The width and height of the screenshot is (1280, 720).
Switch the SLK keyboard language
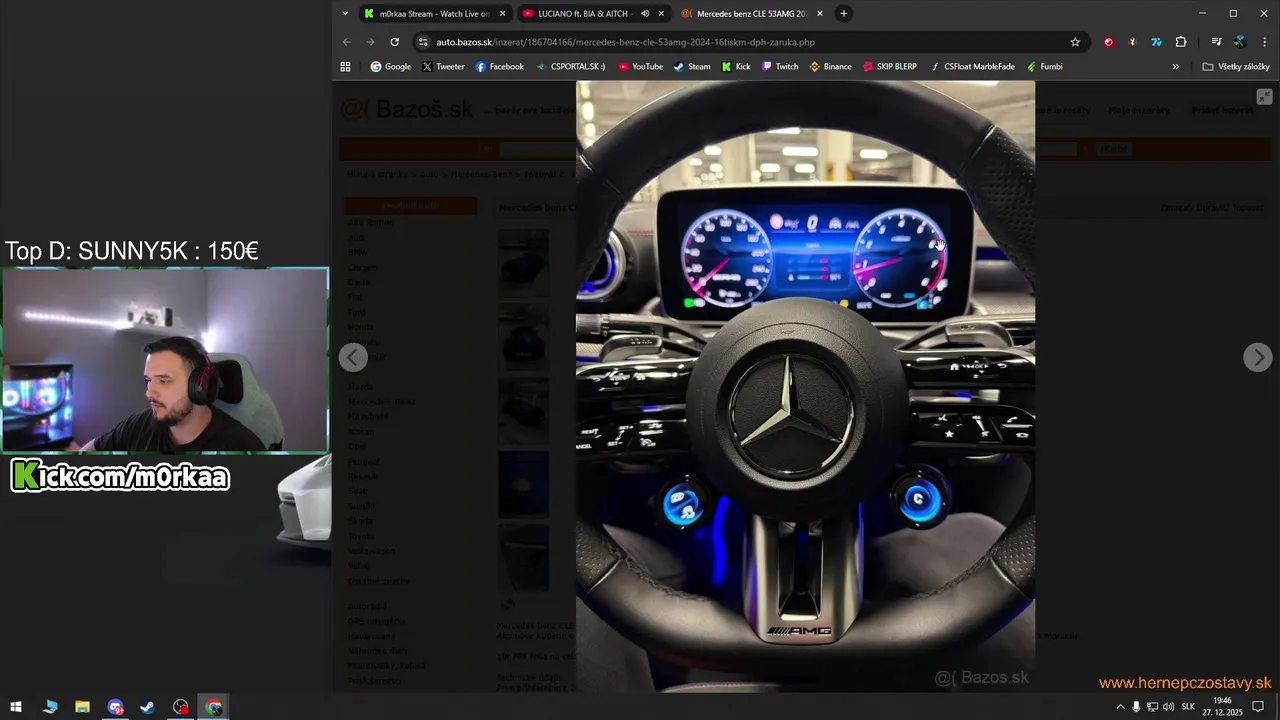tap(1188, 707)
